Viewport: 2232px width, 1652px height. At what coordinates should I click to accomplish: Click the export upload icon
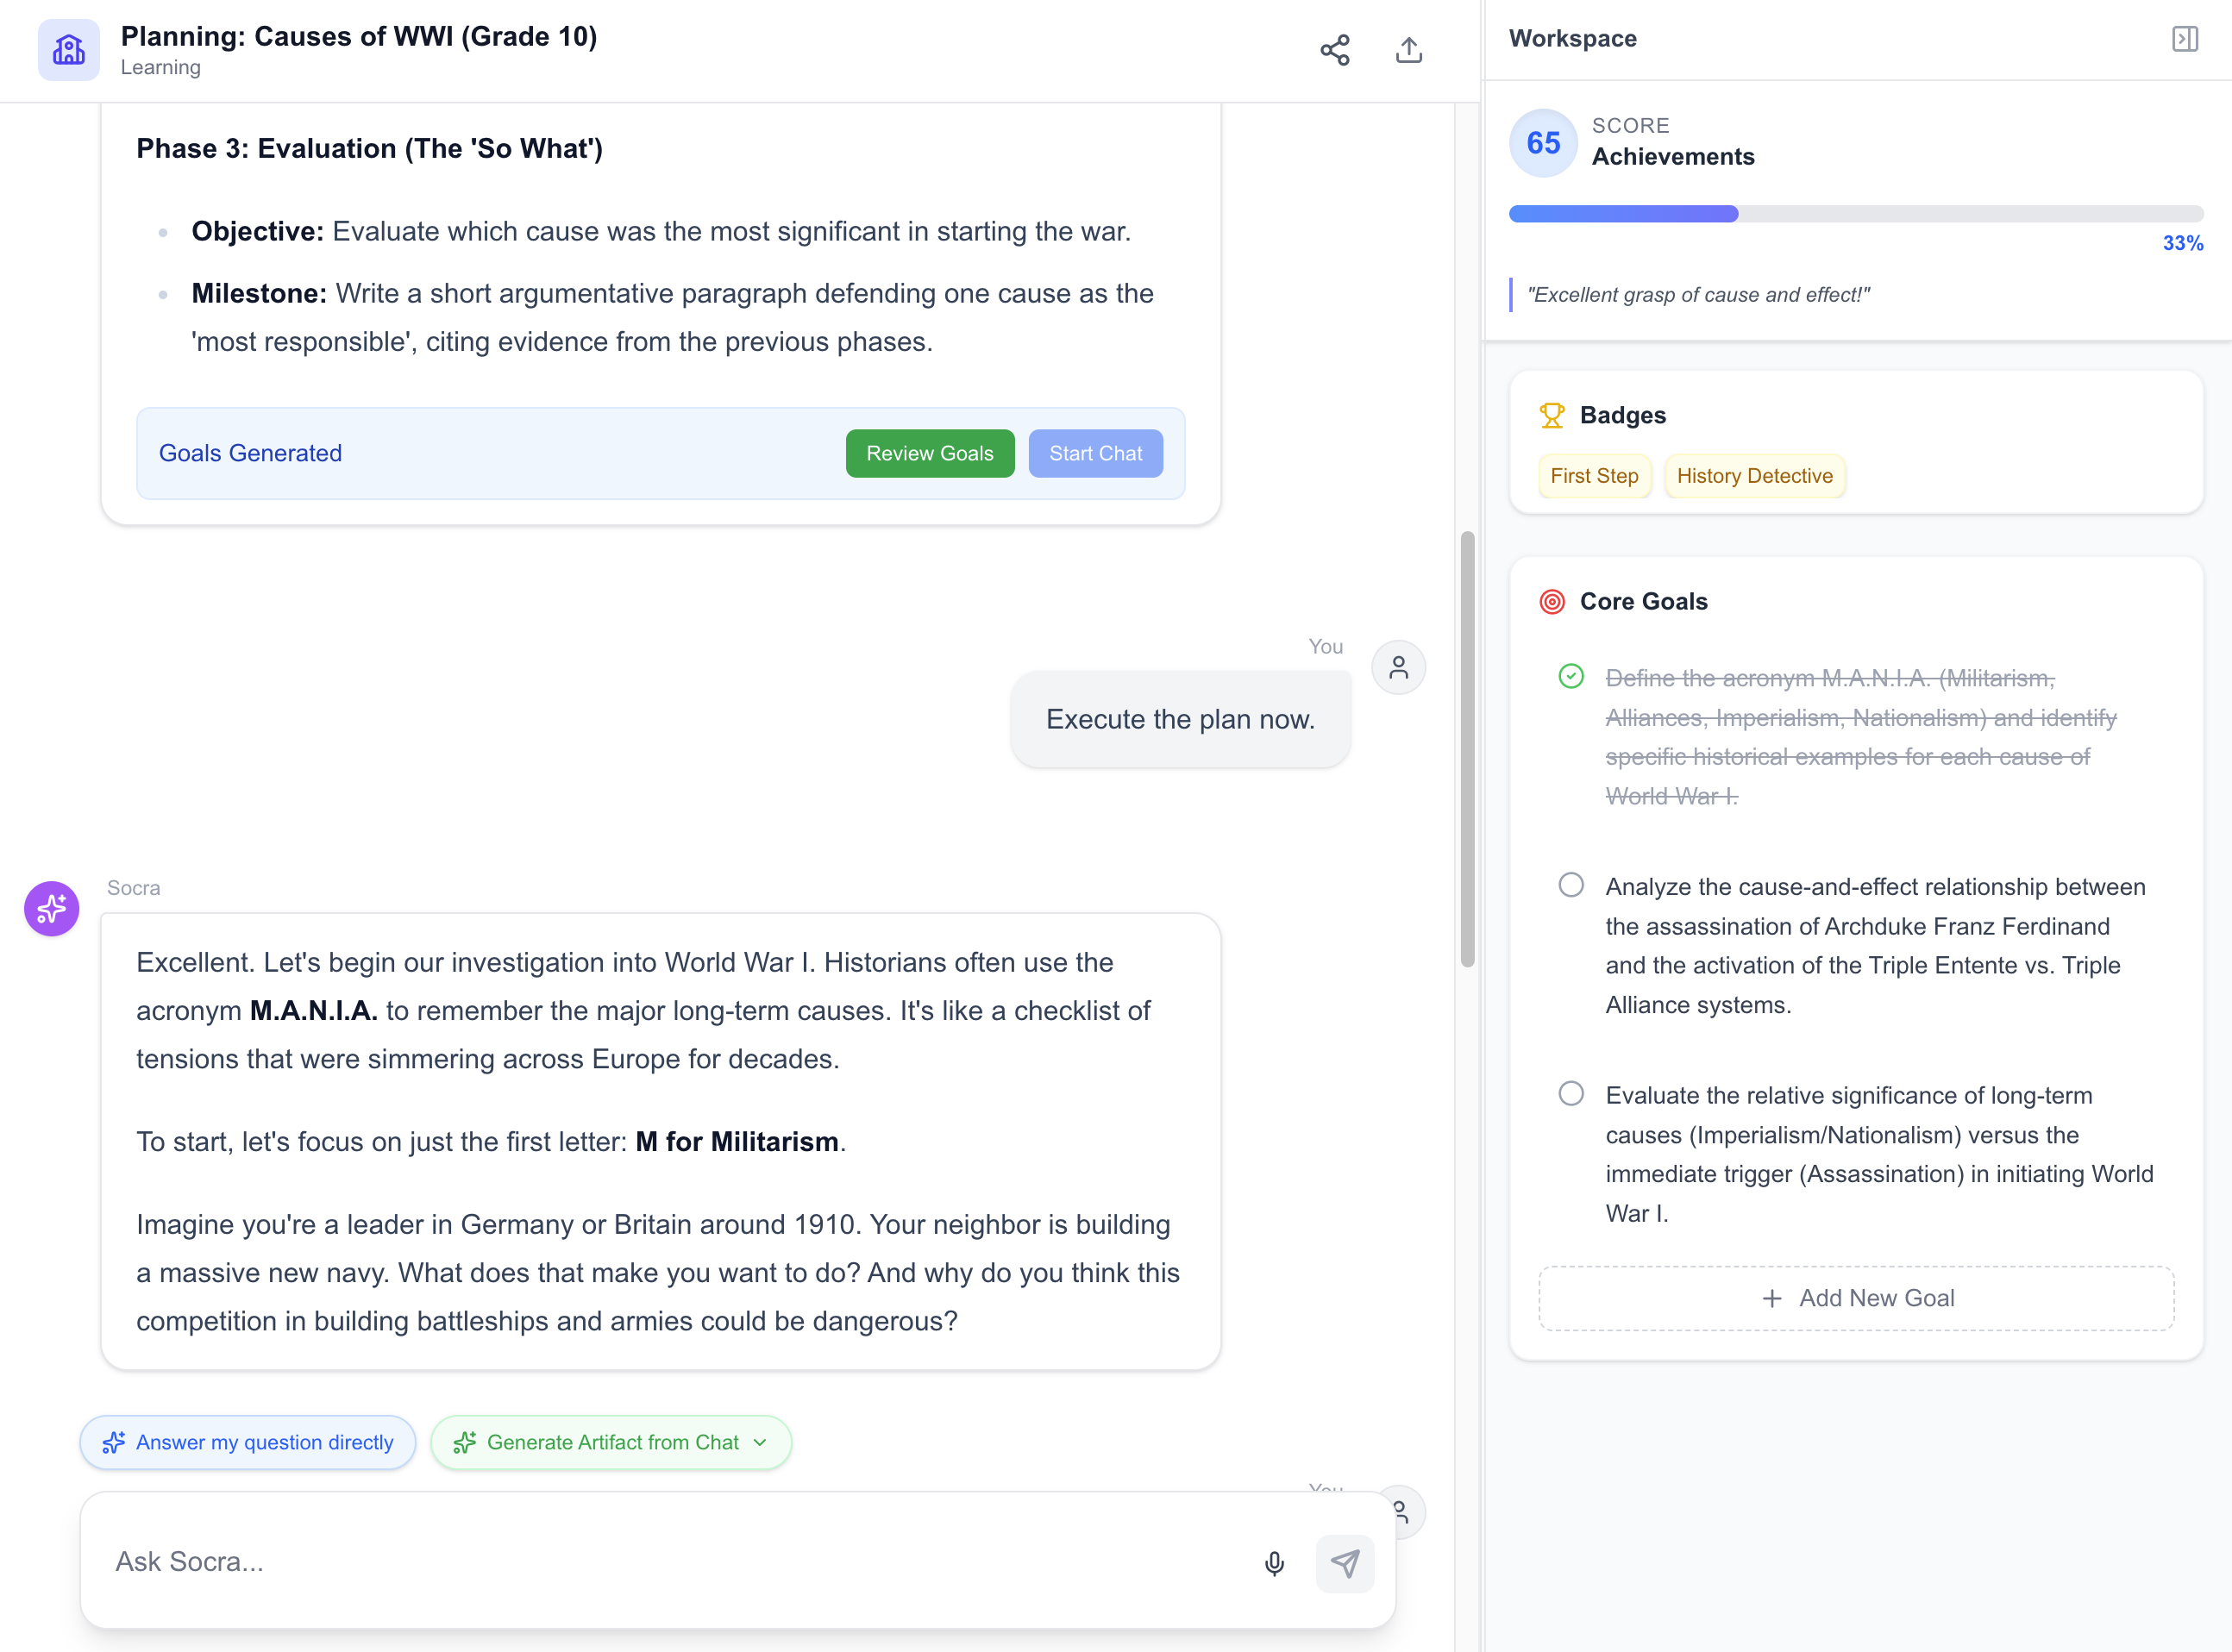click(1408, 50)
